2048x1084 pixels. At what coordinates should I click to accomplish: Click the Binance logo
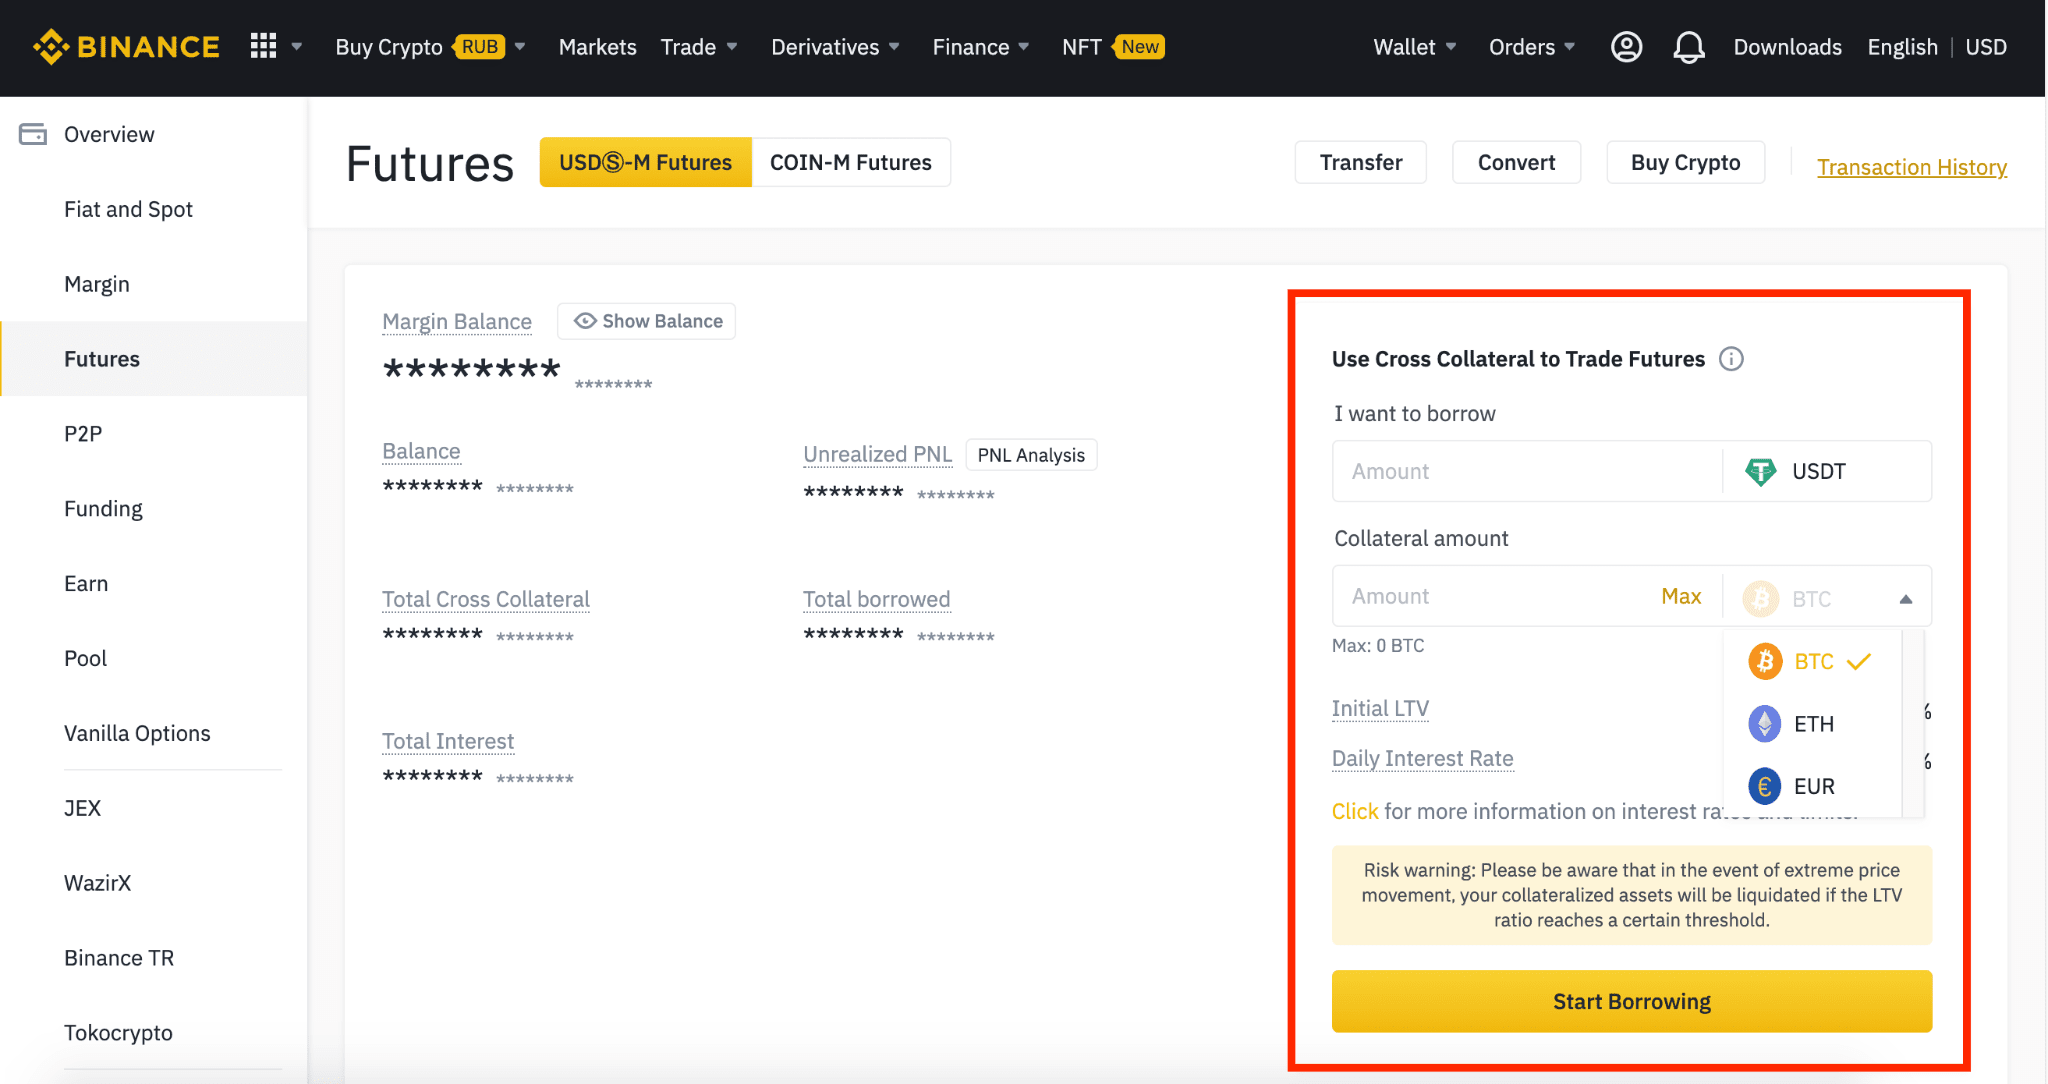click(x=126, y=47)
